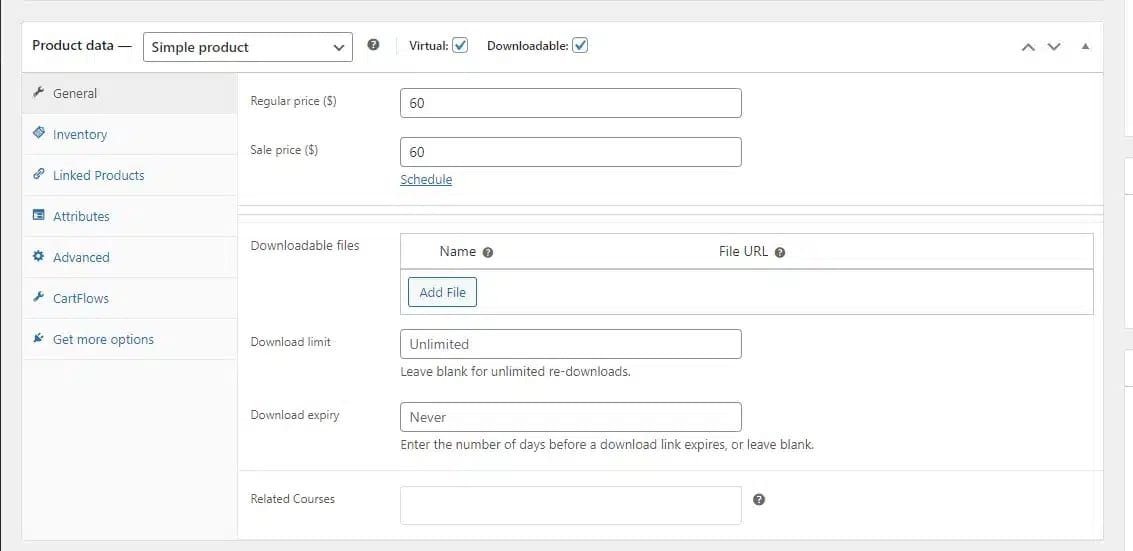Click the download link expiry hint text
Screen dimensions: 1133x551
pos(607,445)
